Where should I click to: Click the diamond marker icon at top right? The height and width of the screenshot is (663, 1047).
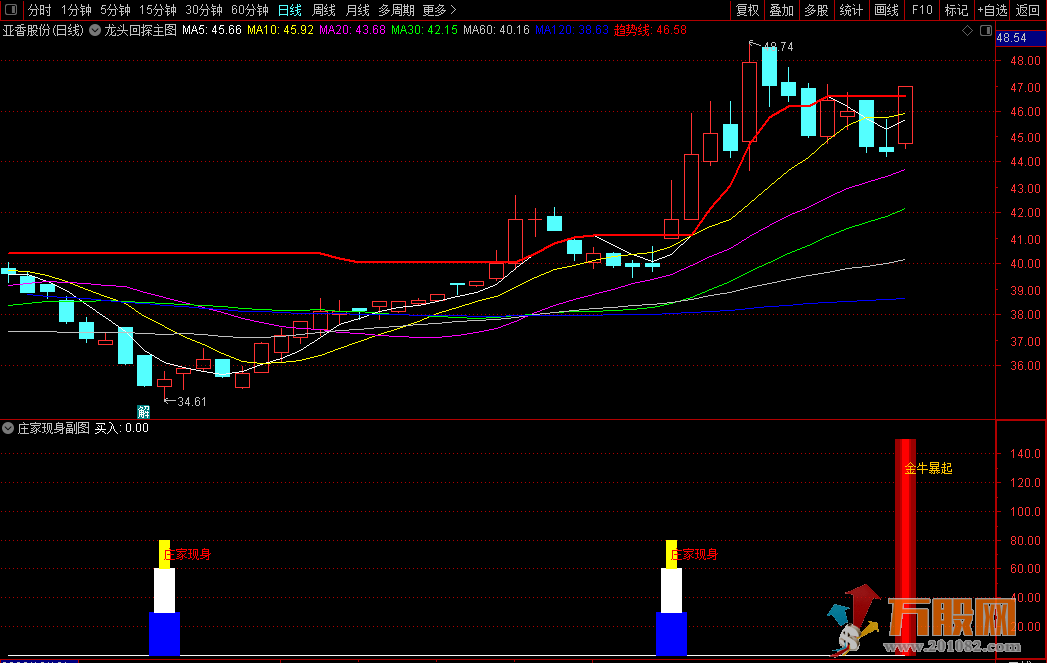[x=967, y=31]
